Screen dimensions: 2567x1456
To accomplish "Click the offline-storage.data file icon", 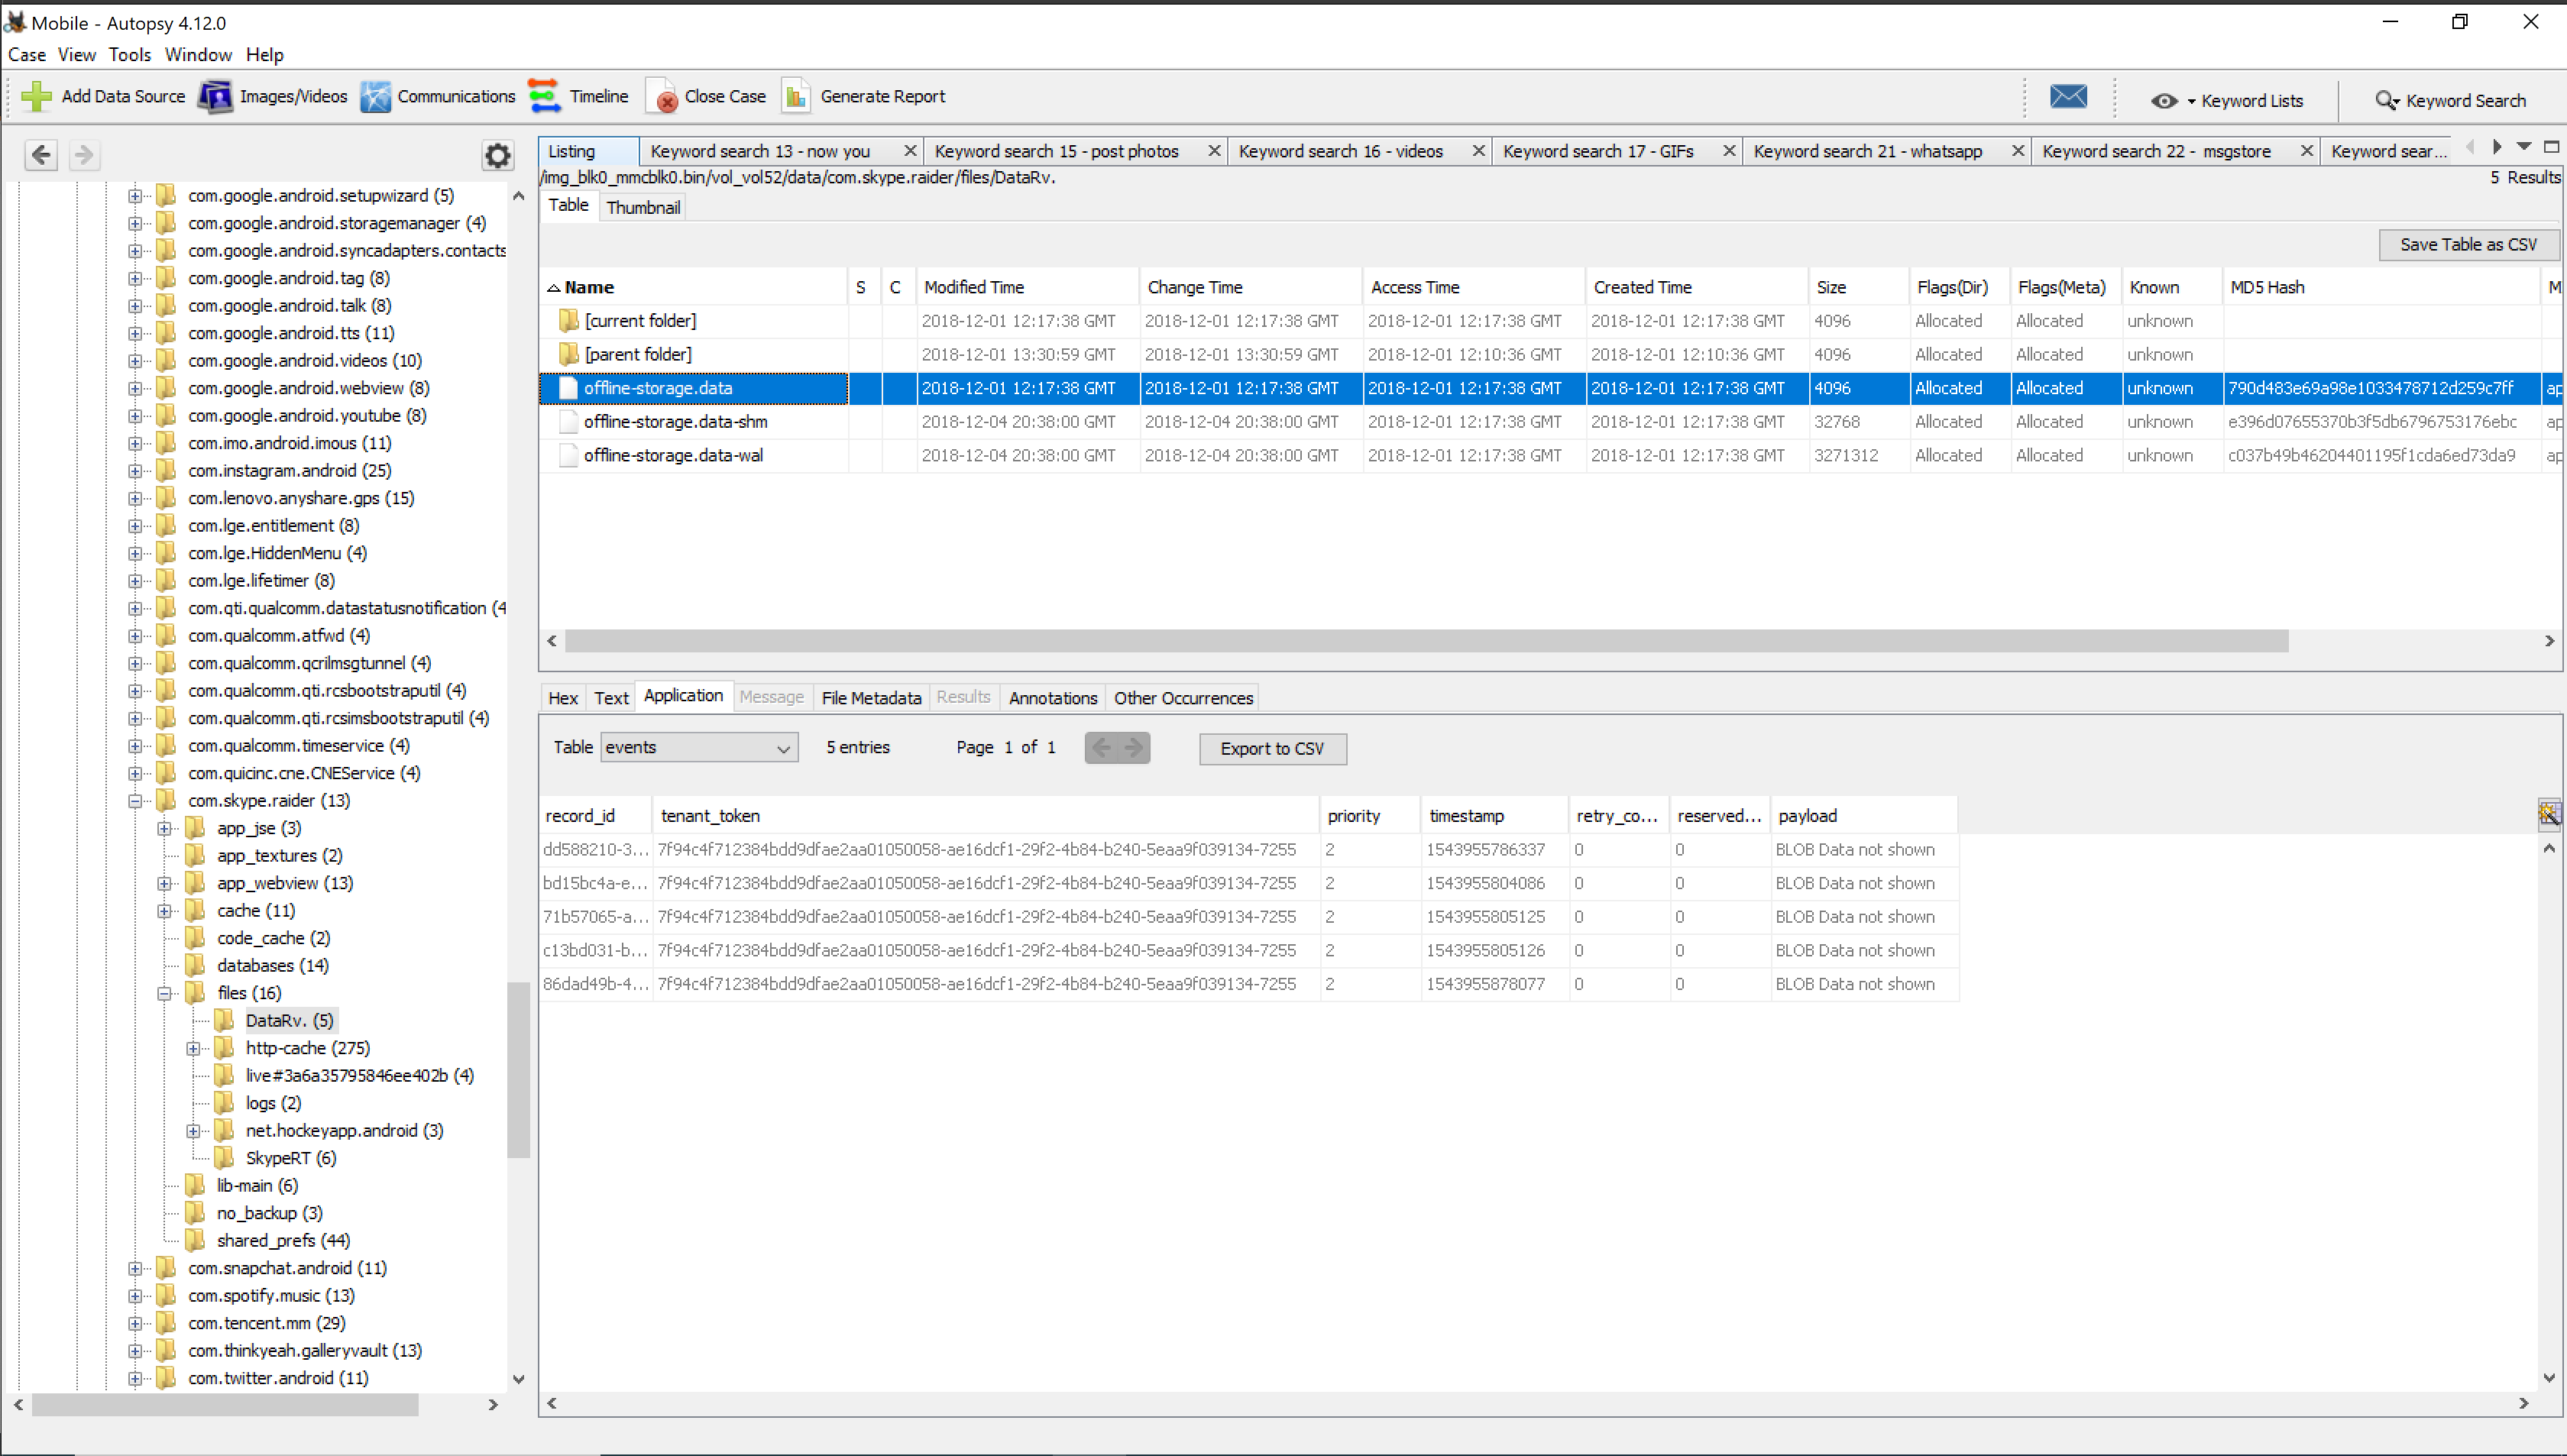I will click(x=568, y=388).
